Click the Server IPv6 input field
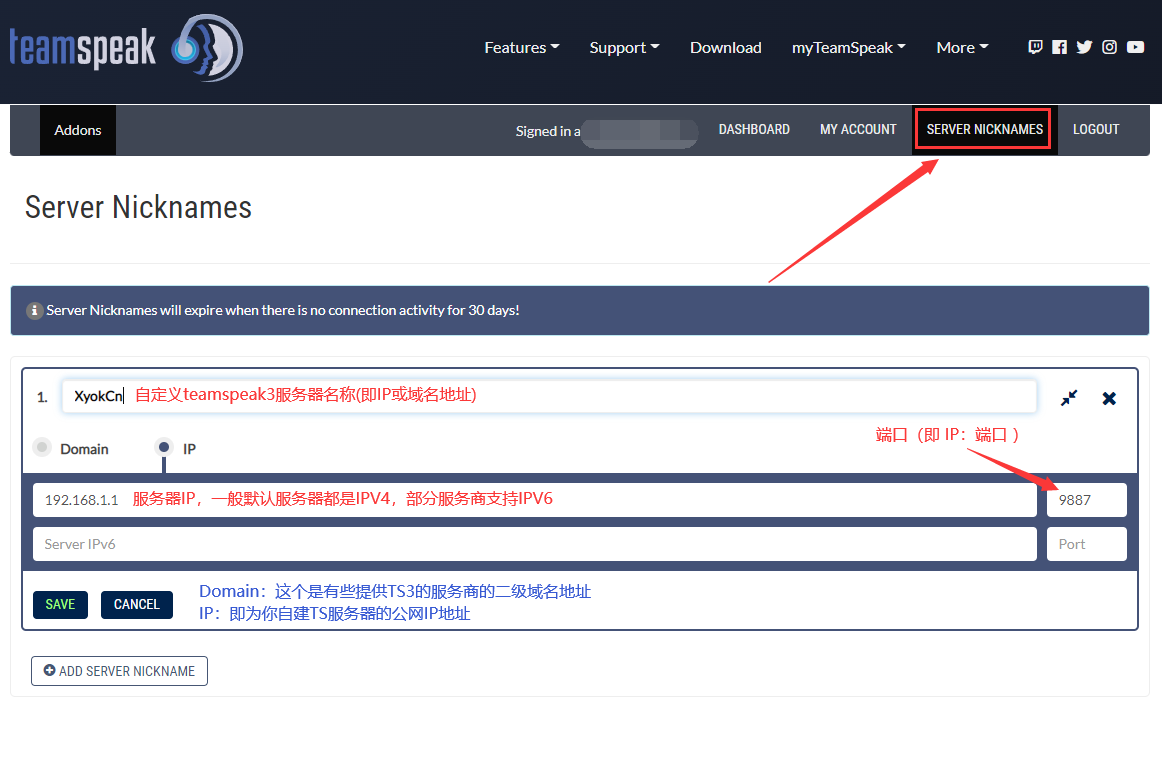The image size is (1162, 757). click(x=534, y=544)
